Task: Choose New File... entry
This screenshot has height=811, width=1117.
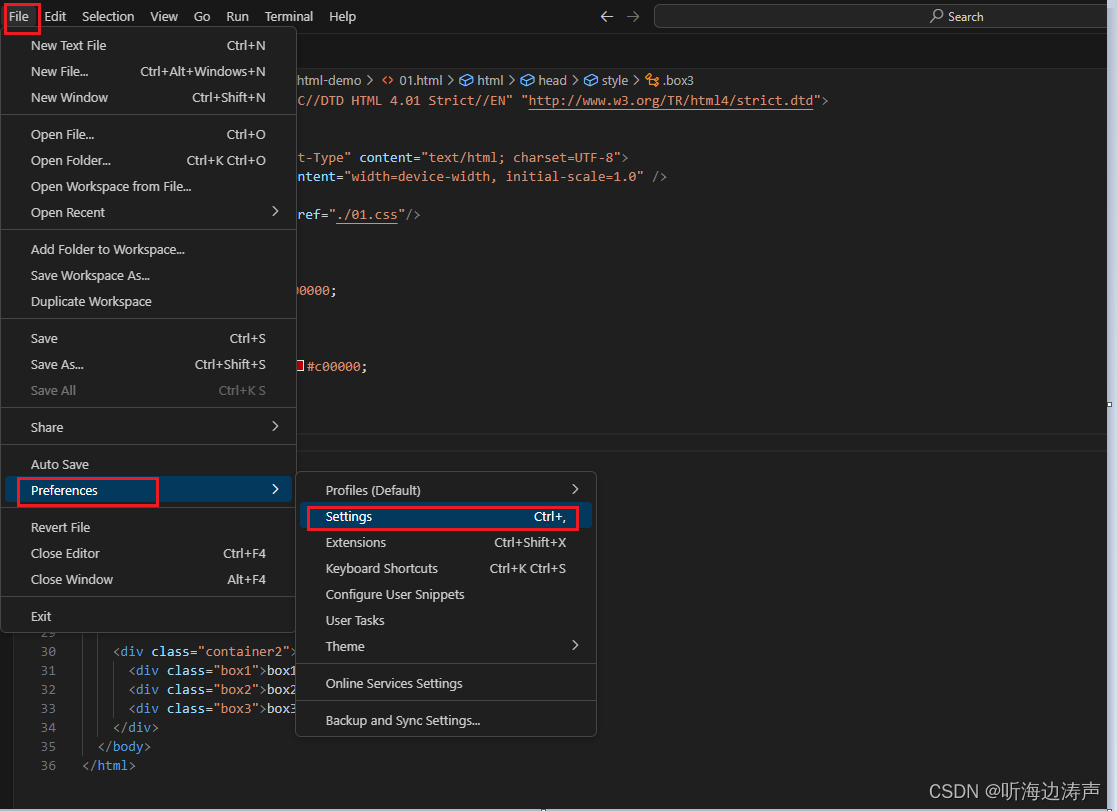Action: point(148,71)
